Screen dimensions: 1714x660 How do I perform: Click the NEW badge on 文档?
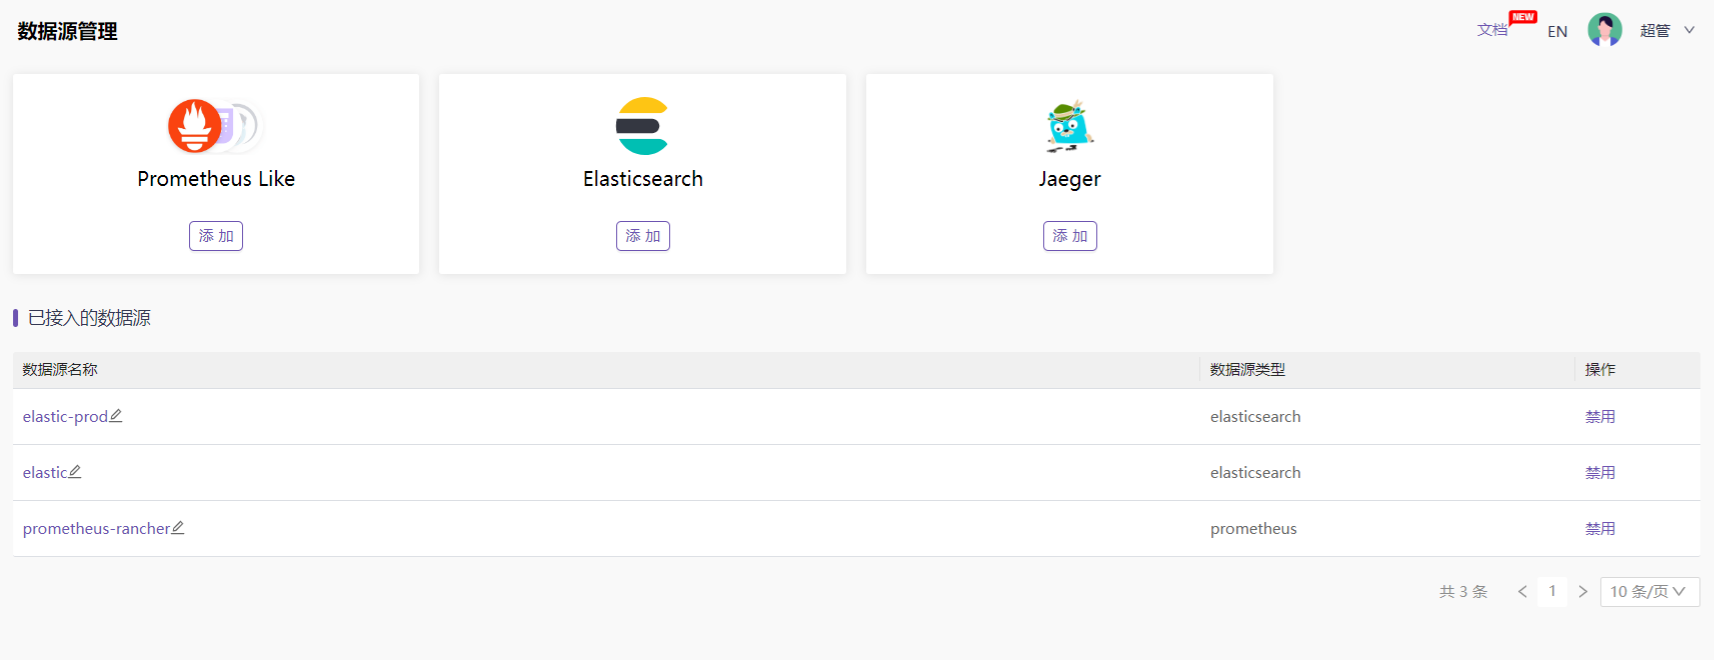(1523, 16)
